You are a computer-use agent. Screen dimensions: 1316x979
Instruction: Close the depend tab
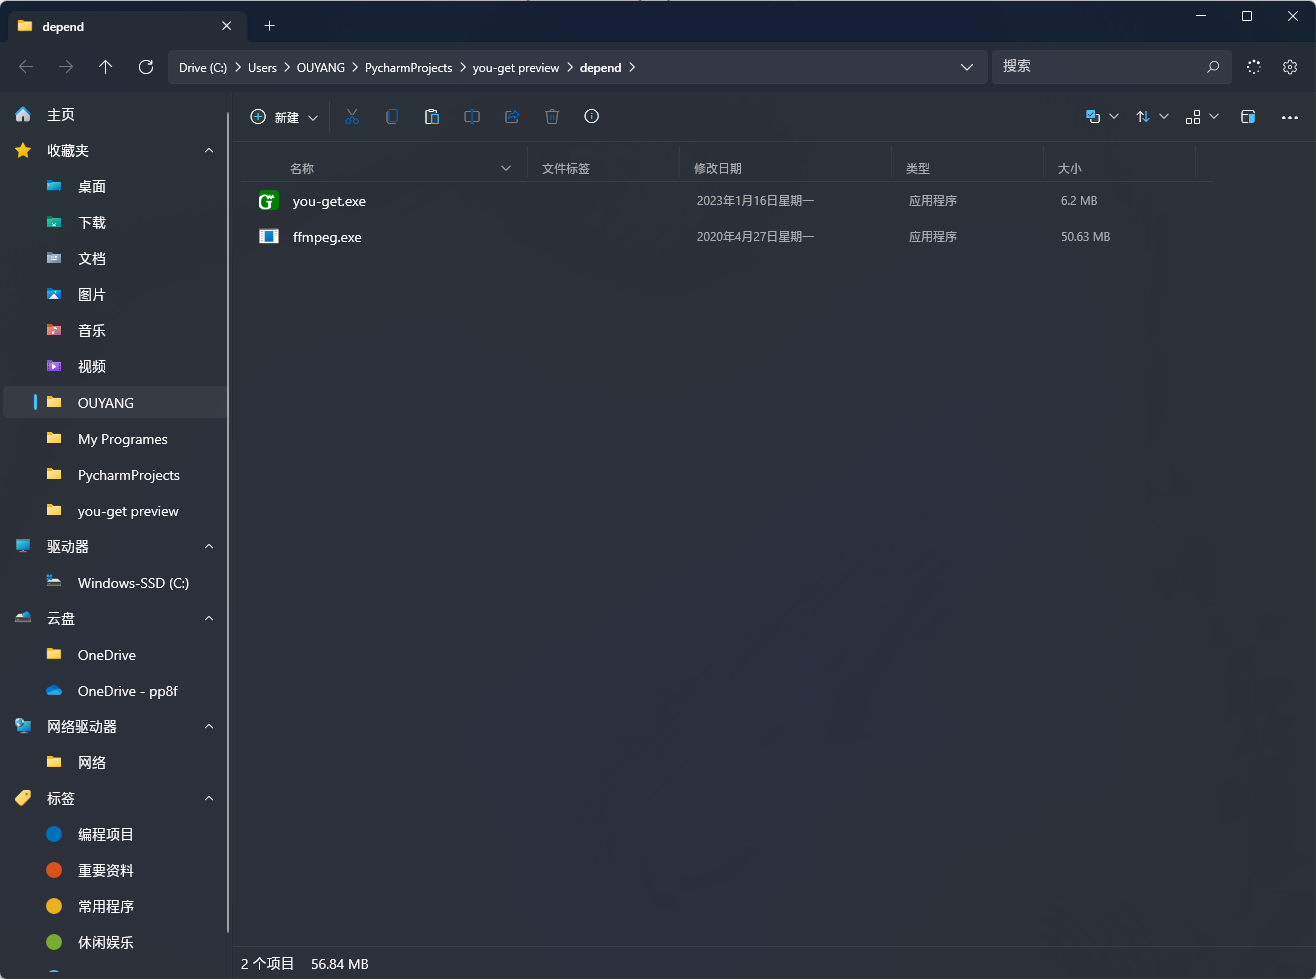click(227, 26)
